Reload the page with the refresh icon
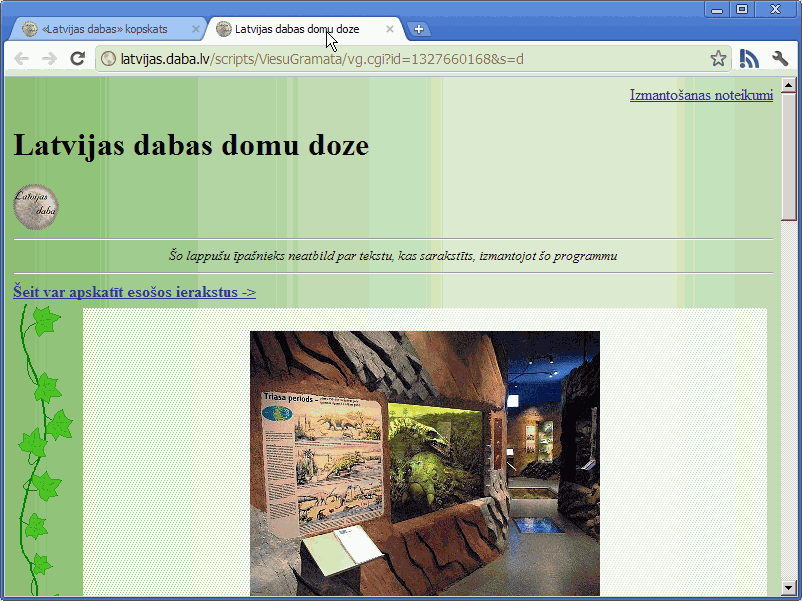802x601 pixels. click(77, 58)
